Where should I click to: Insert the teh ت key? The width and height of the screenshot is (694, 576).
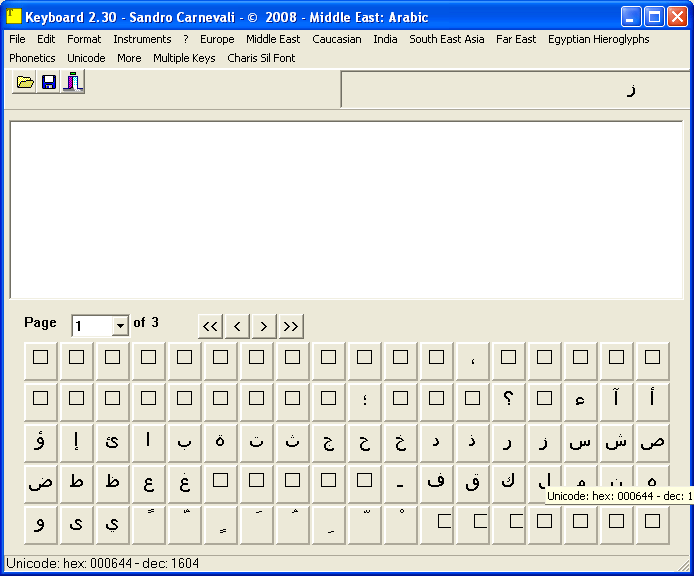tap(256, 443)
